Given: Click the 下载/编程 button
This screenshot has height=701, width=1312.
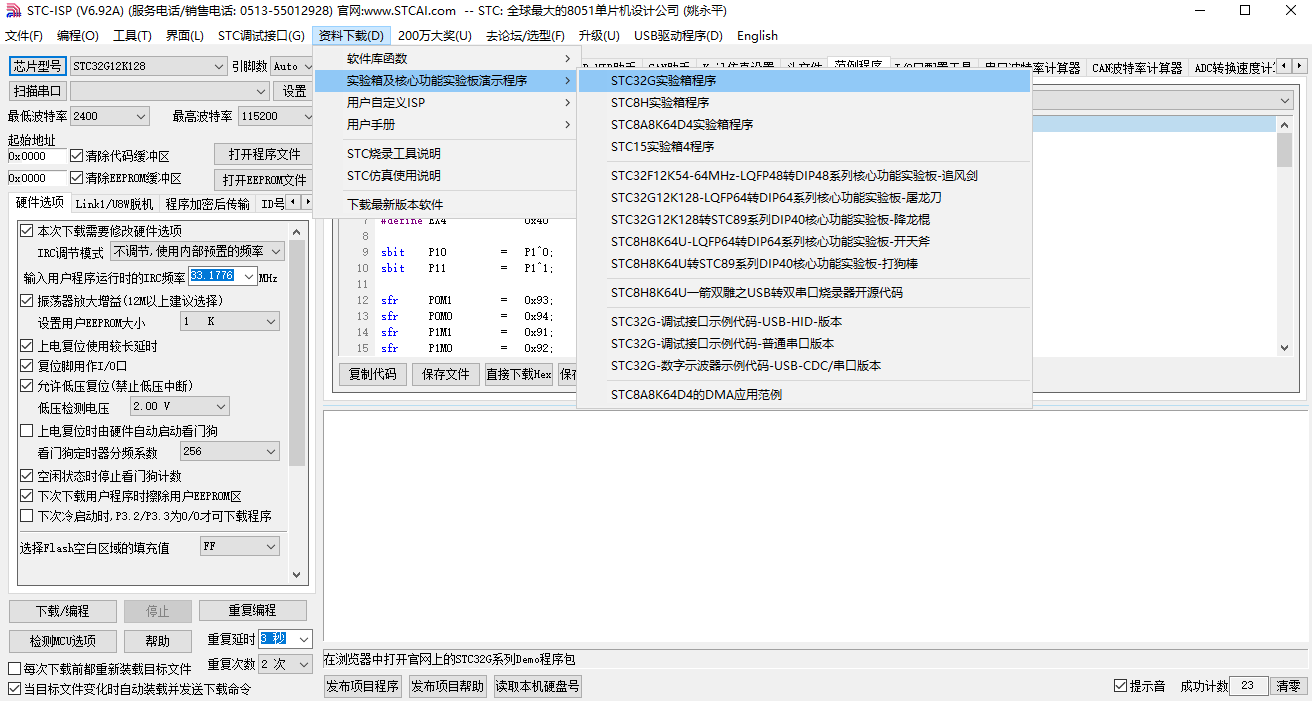Looking at the screenshot, I should [x=62, y=611].
